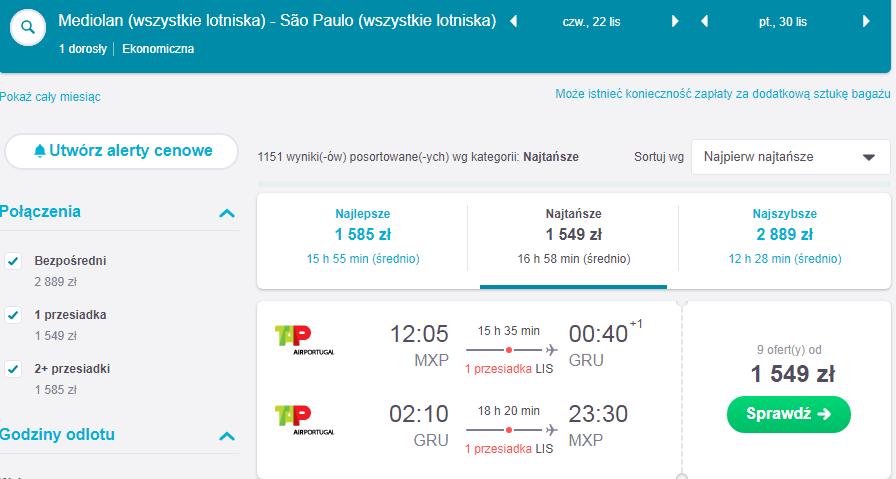896x479 pixels.
Task: Uncheck the 1 przesiadka filter checkbox
Action: (x=13, y=315)
